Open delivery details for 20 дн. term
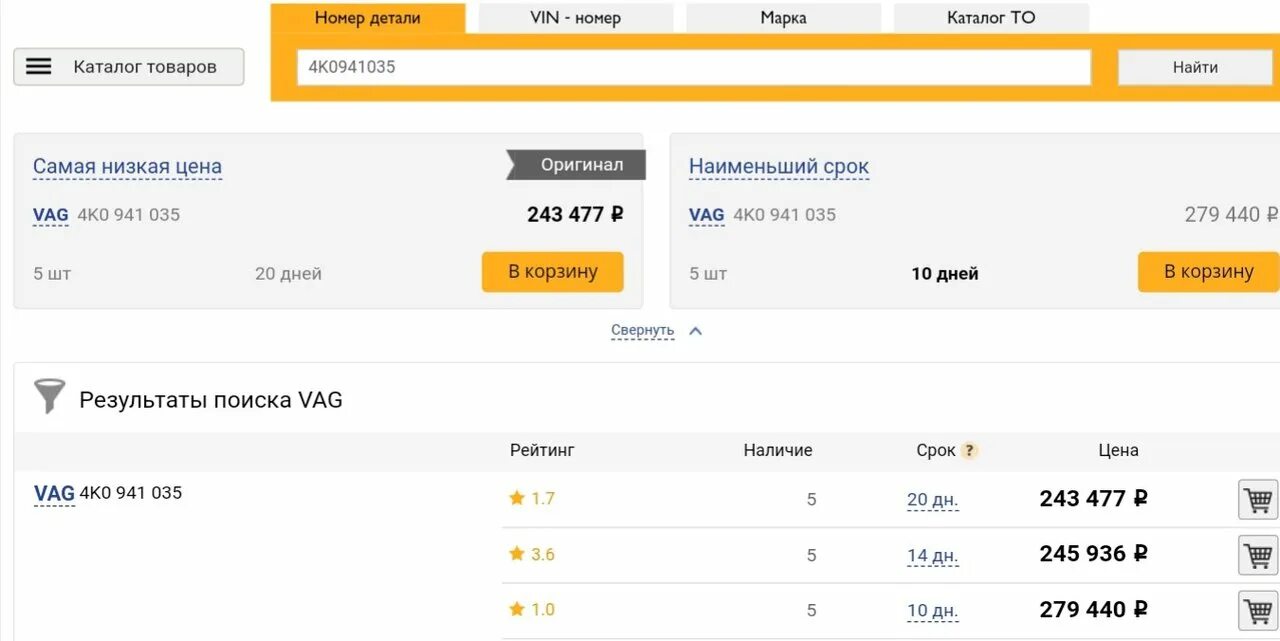Screen dimensions: 1280x641 pos(932,500)
